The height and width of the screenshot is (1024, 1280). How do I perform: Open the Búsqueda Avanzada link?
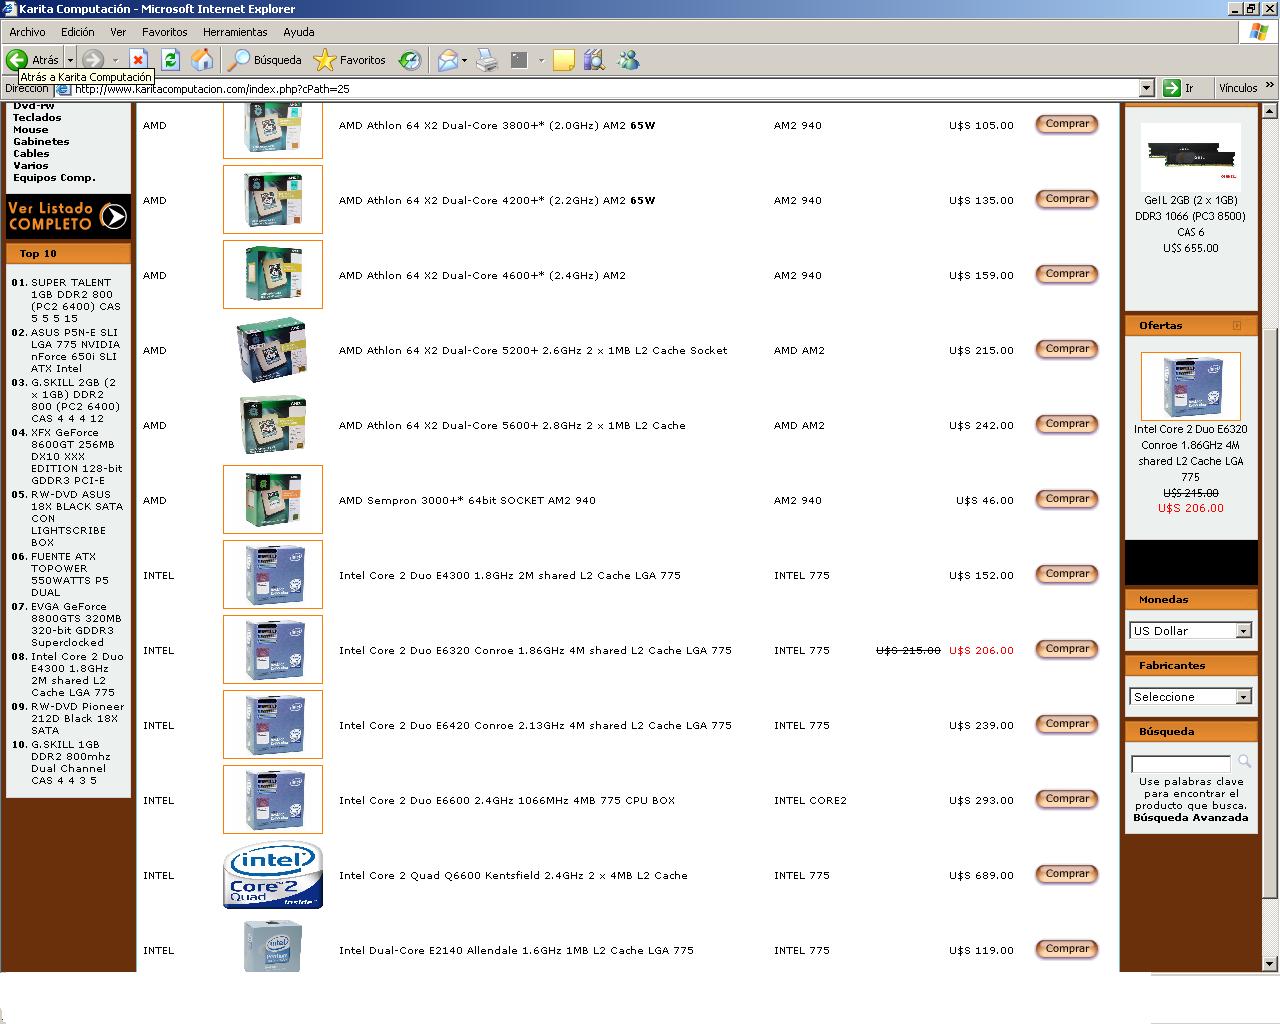coord(1190,818)
